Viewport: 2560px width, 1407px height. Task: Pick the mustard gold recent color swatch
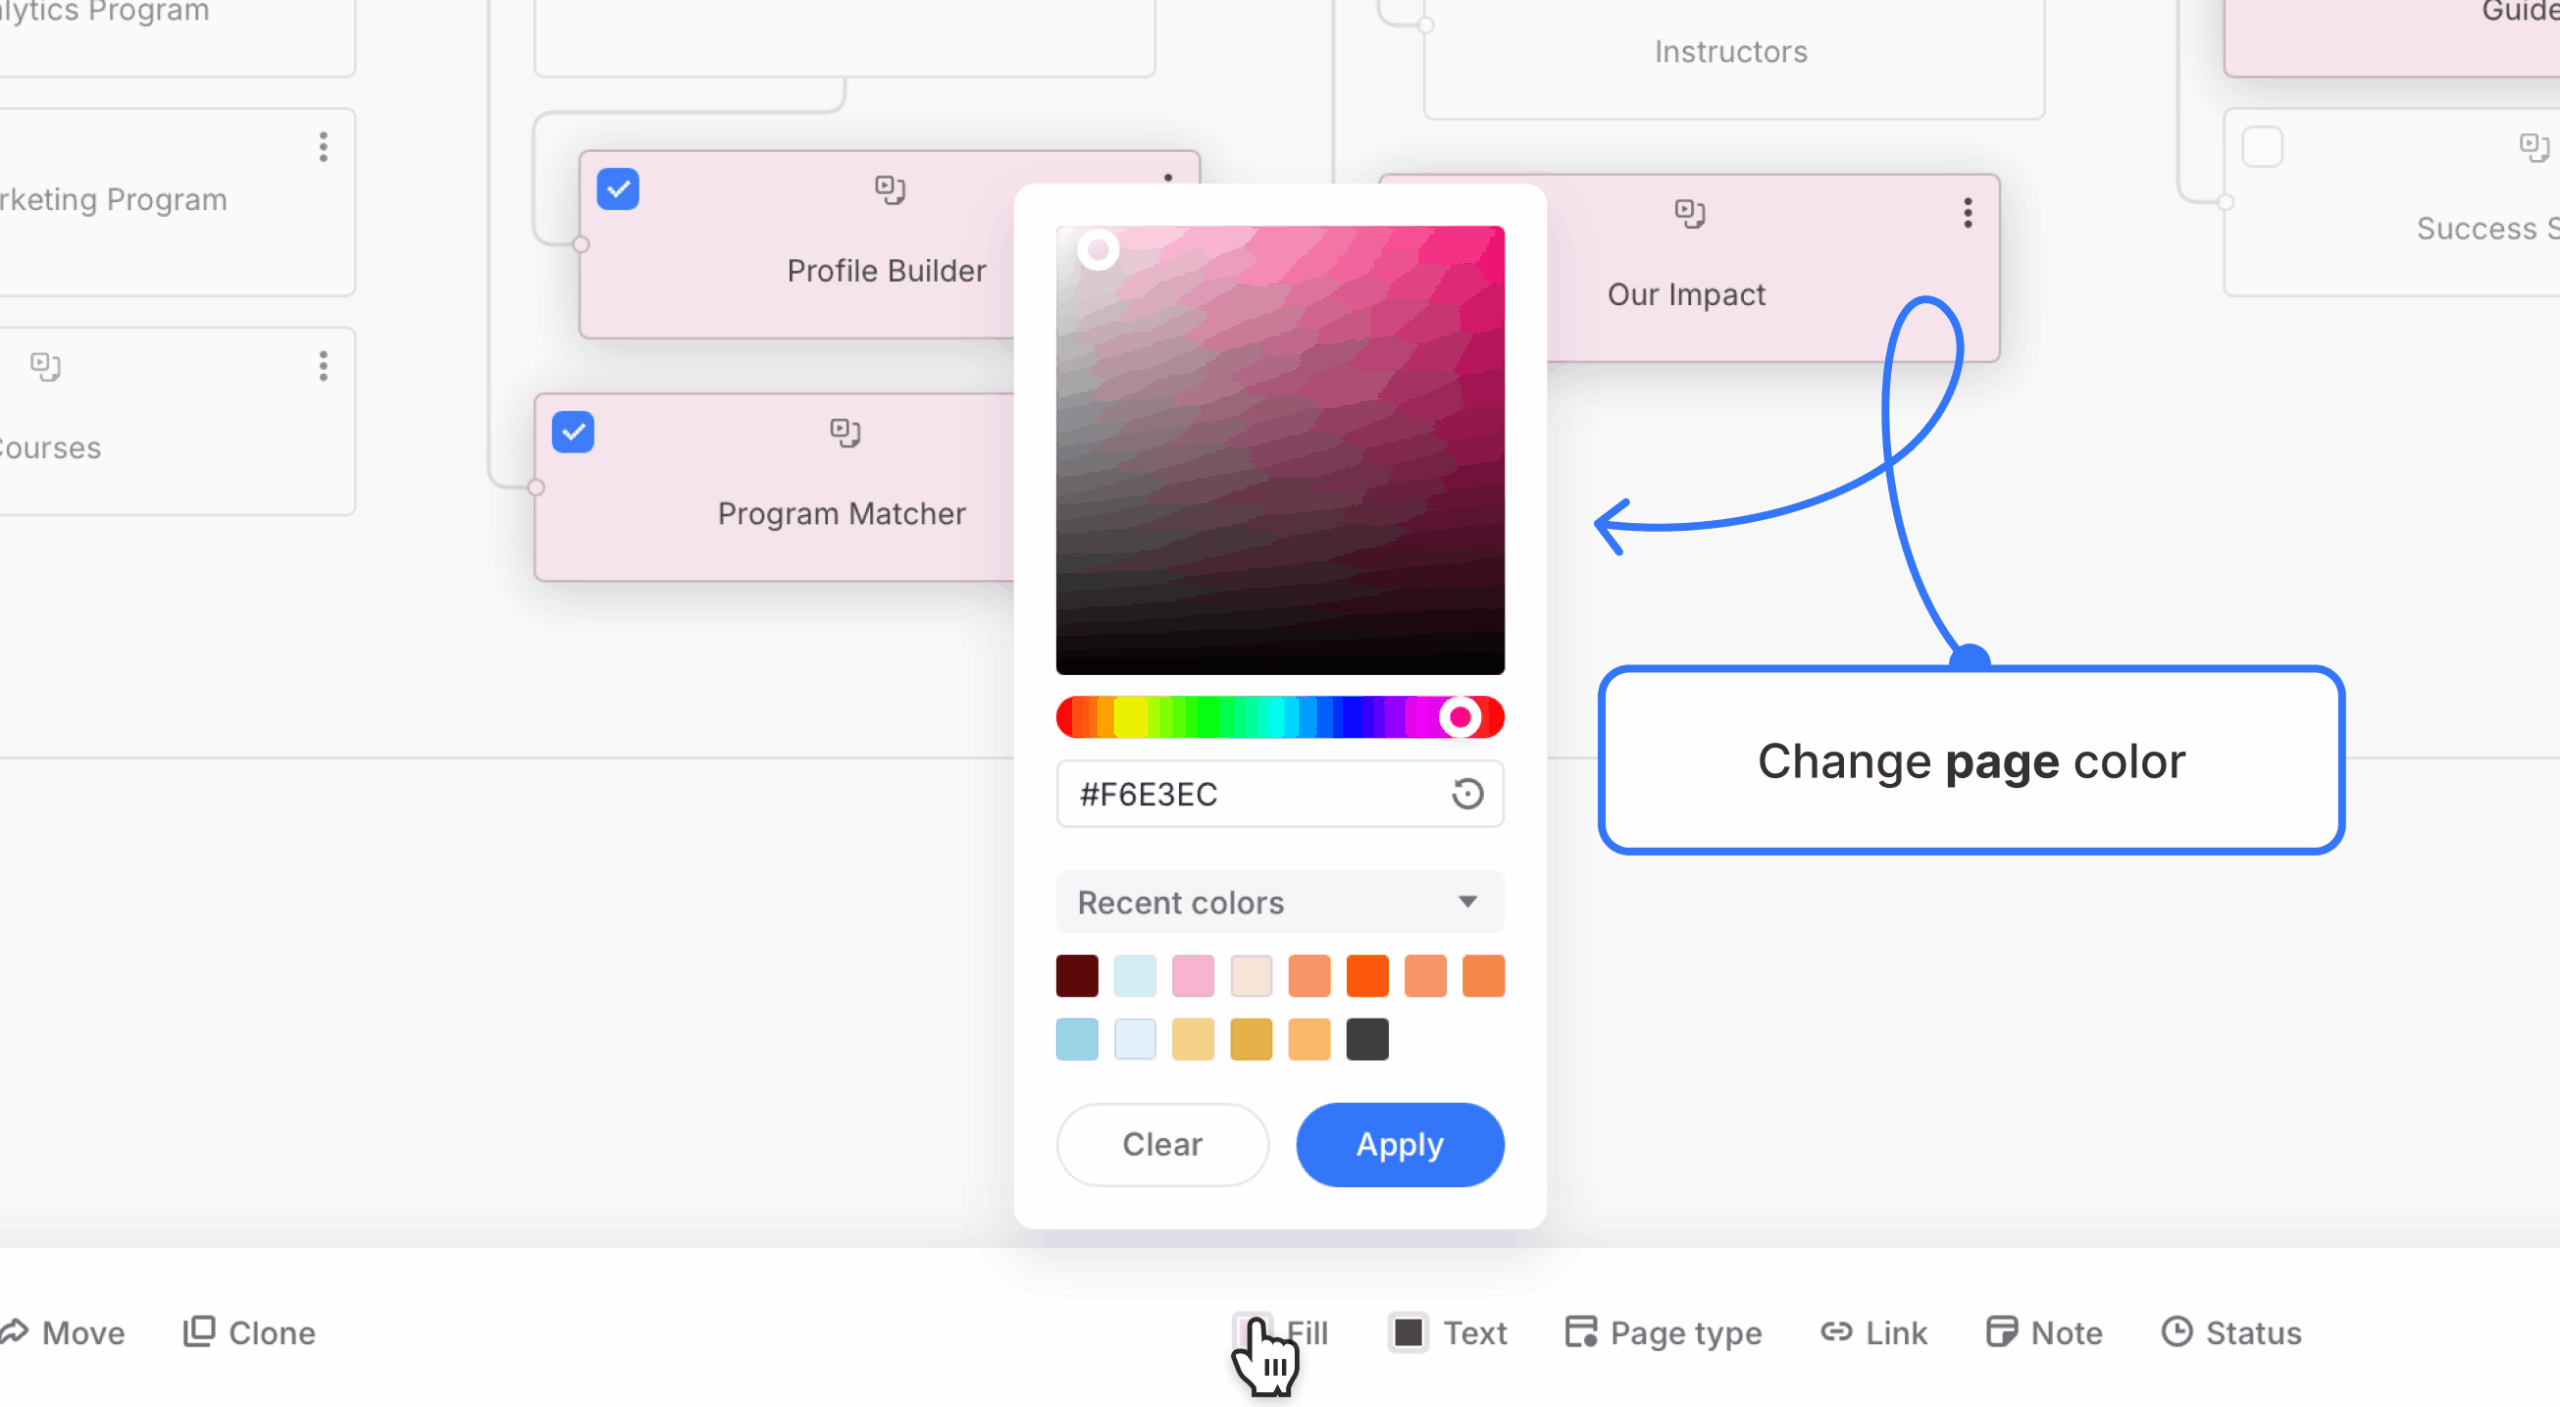point(1251,1040)
